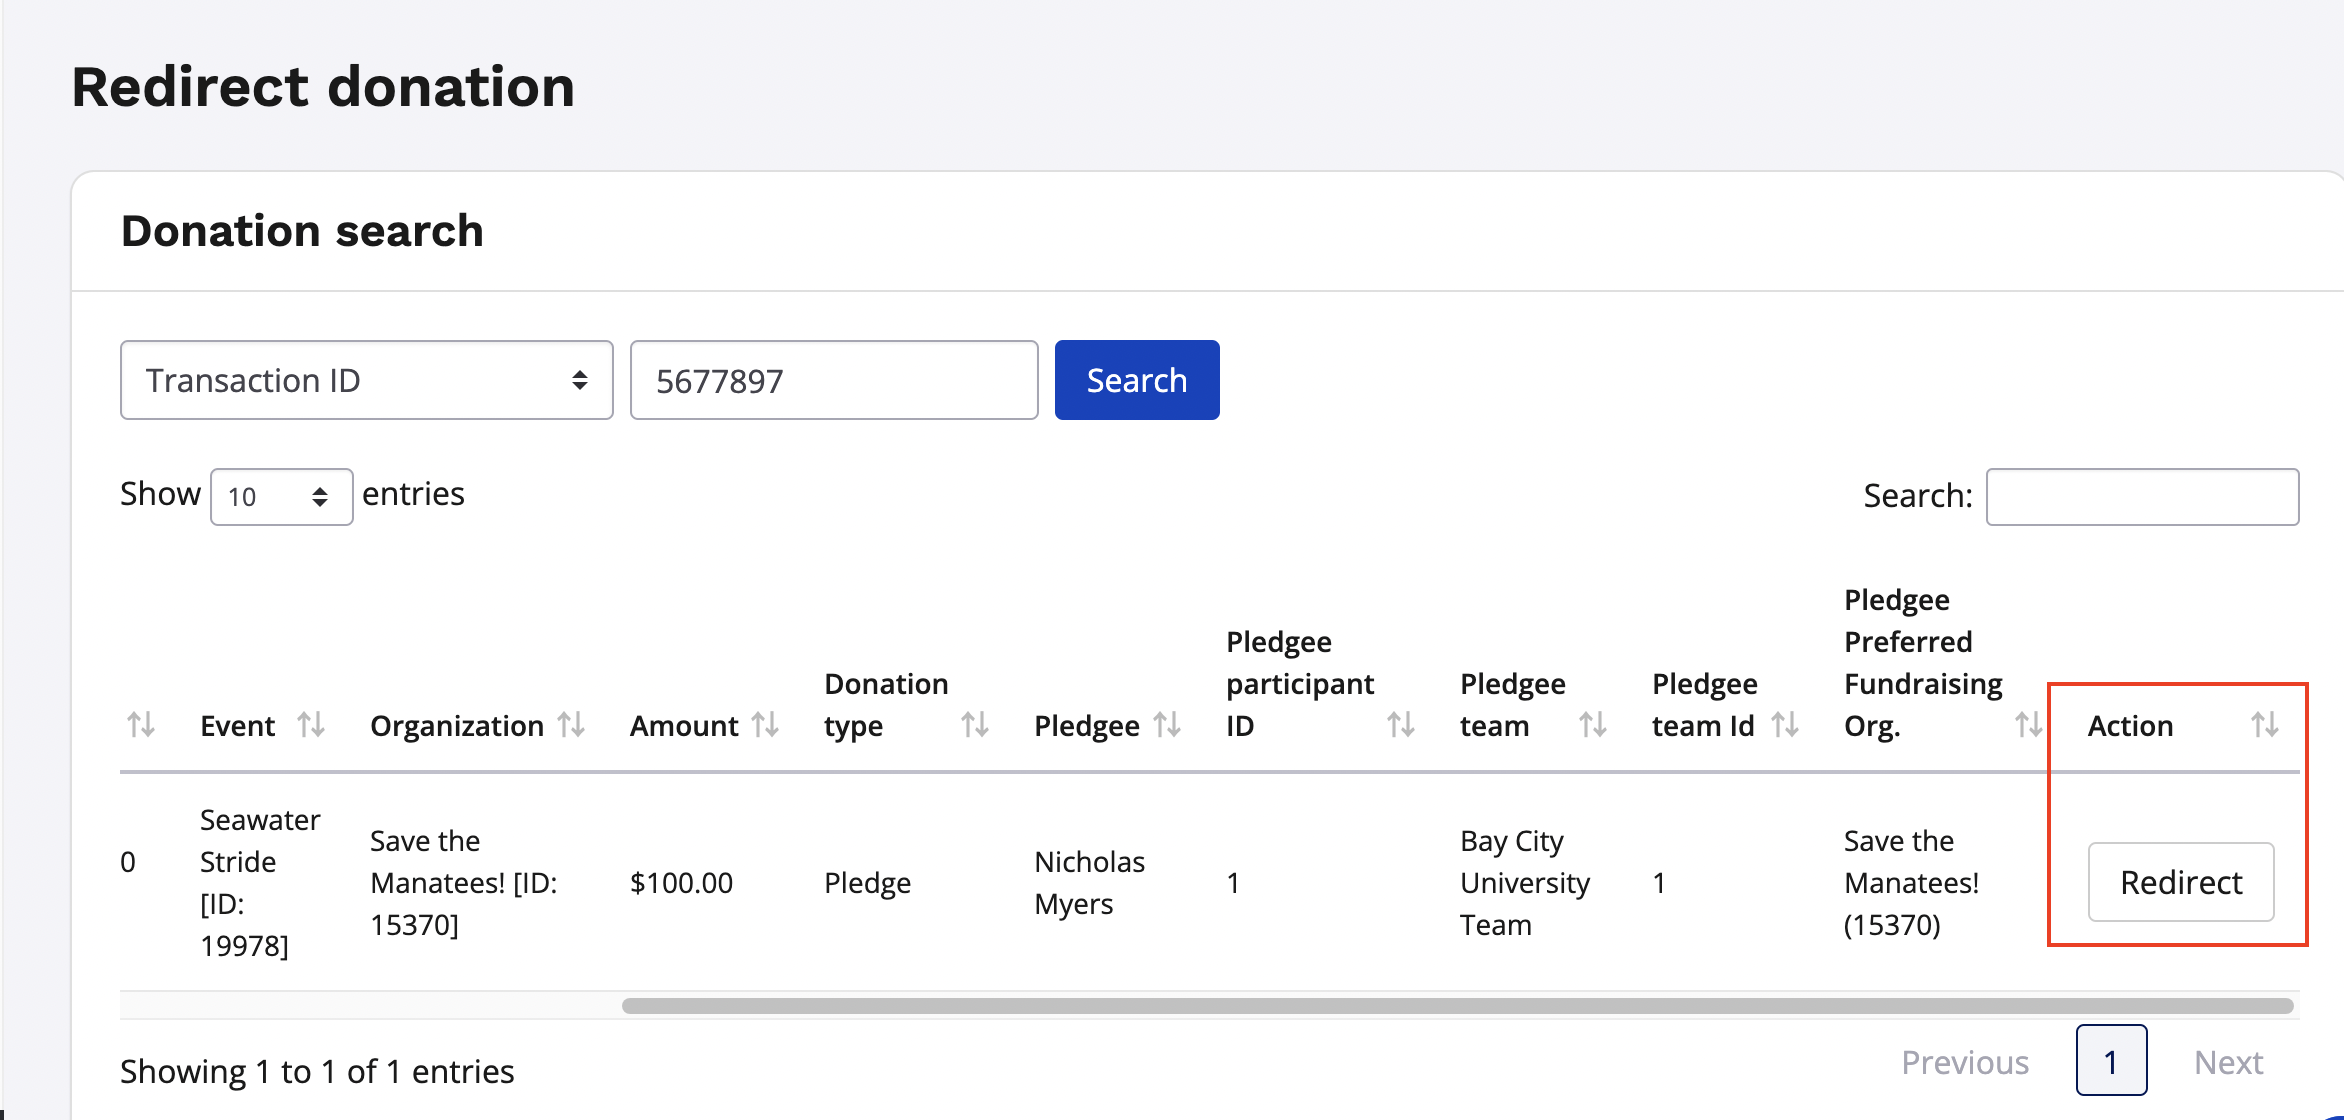Screen dimensions: 2344x1120
Task: Sort by Pledgee team column arrows
Action: (x=1592, y=725)
